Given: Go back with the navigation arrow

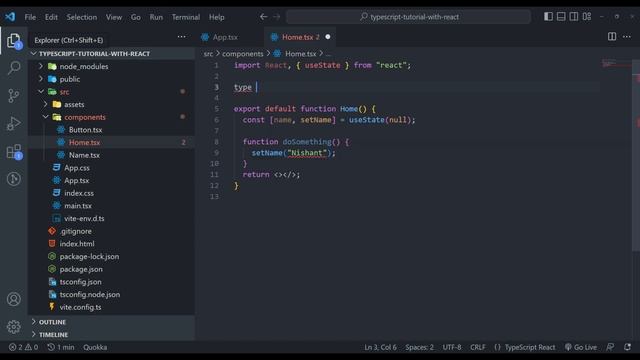Looking at the screenshot, I should point(264,17).
